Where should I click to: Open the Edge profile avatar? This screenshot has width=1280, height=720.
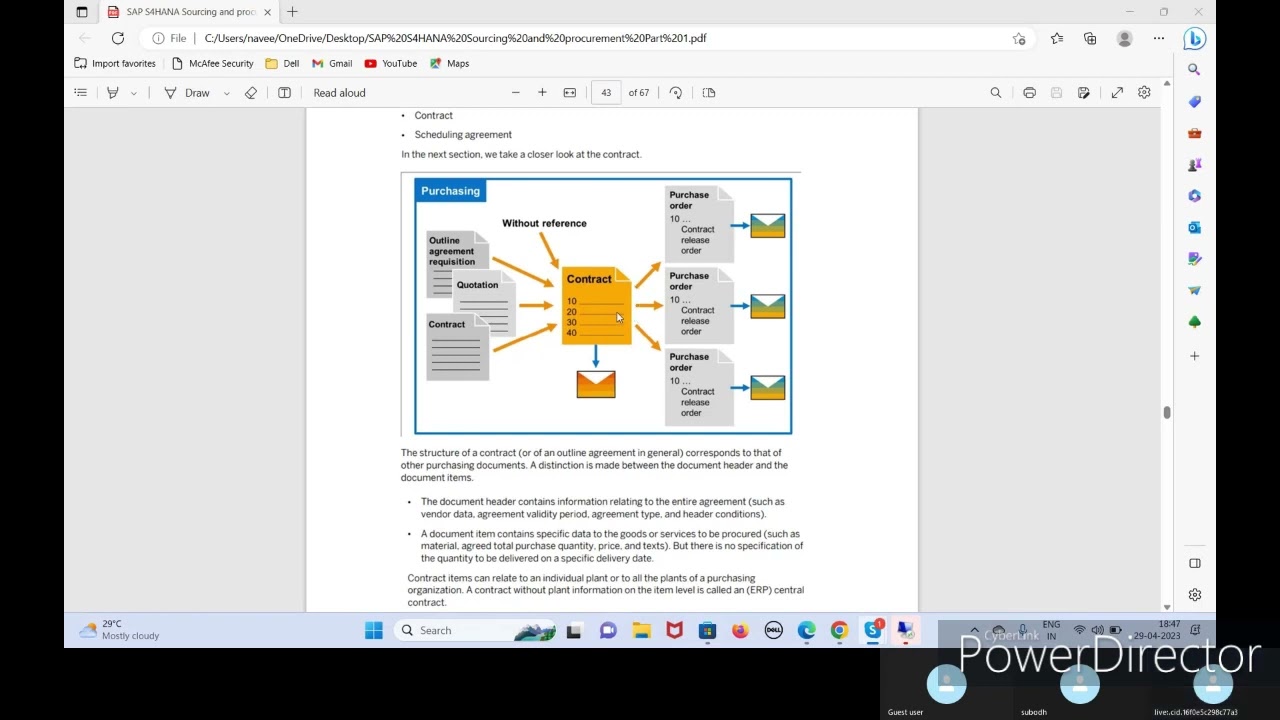coord(1125,38)
